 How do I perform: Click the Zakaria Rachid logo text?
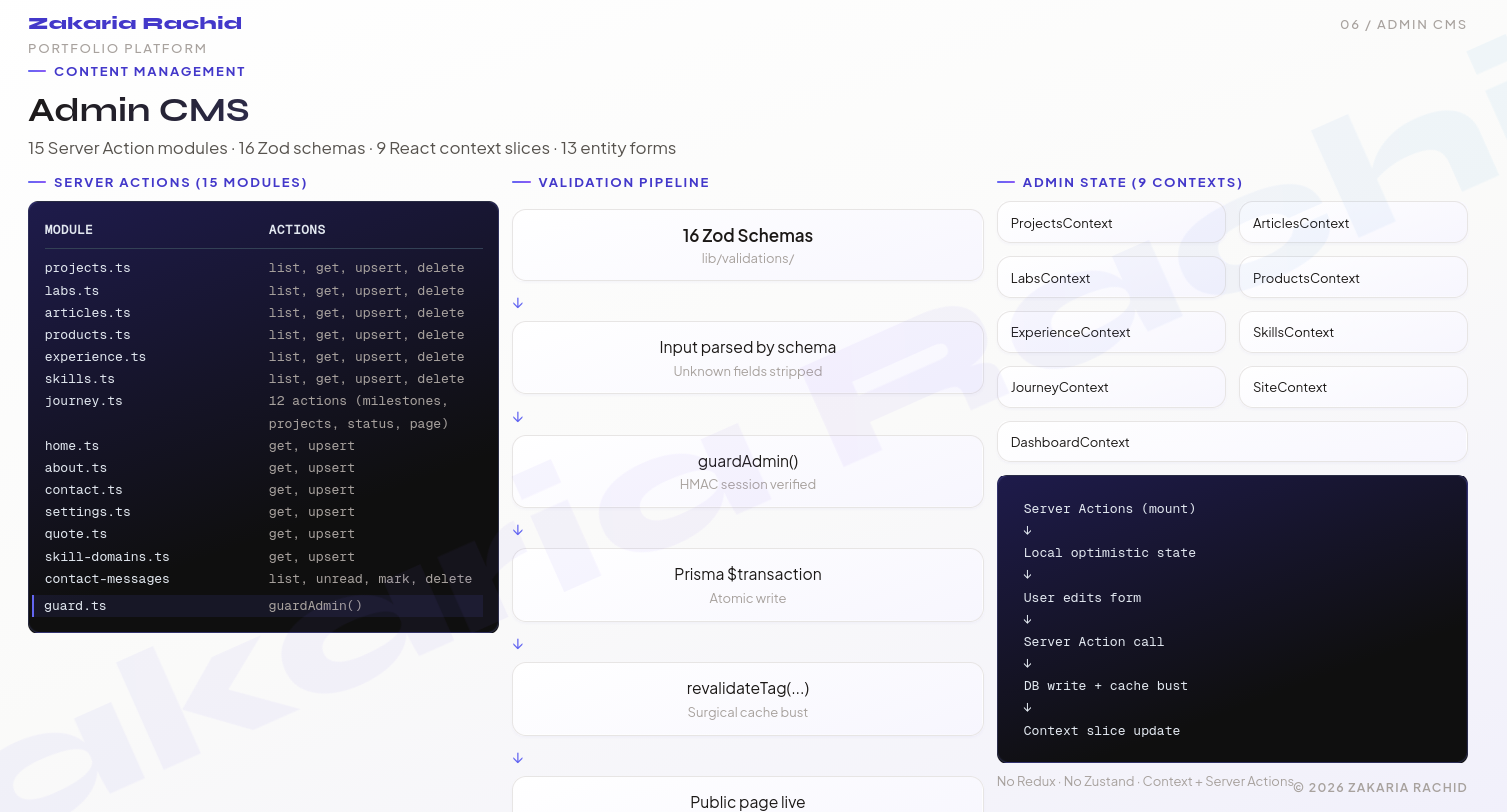[x=135, y=23]
